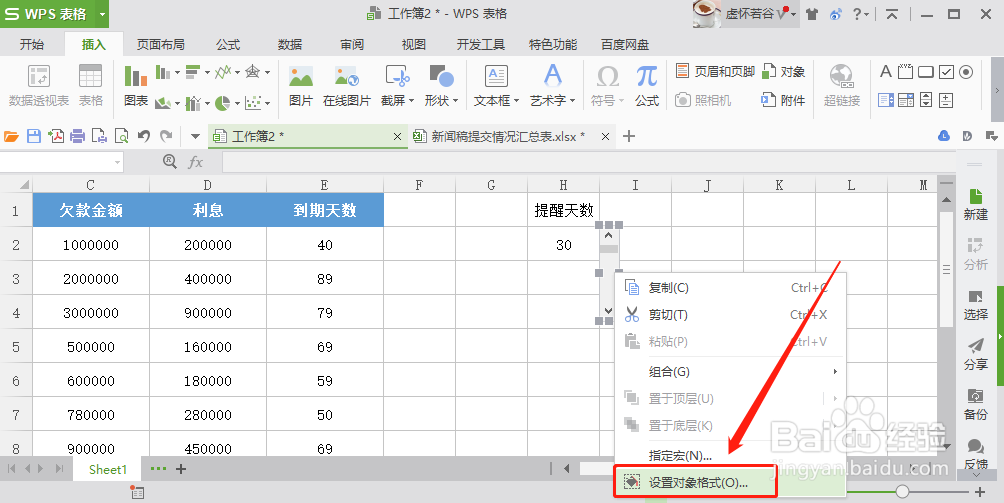Insert a button form control

click(925, 72)
